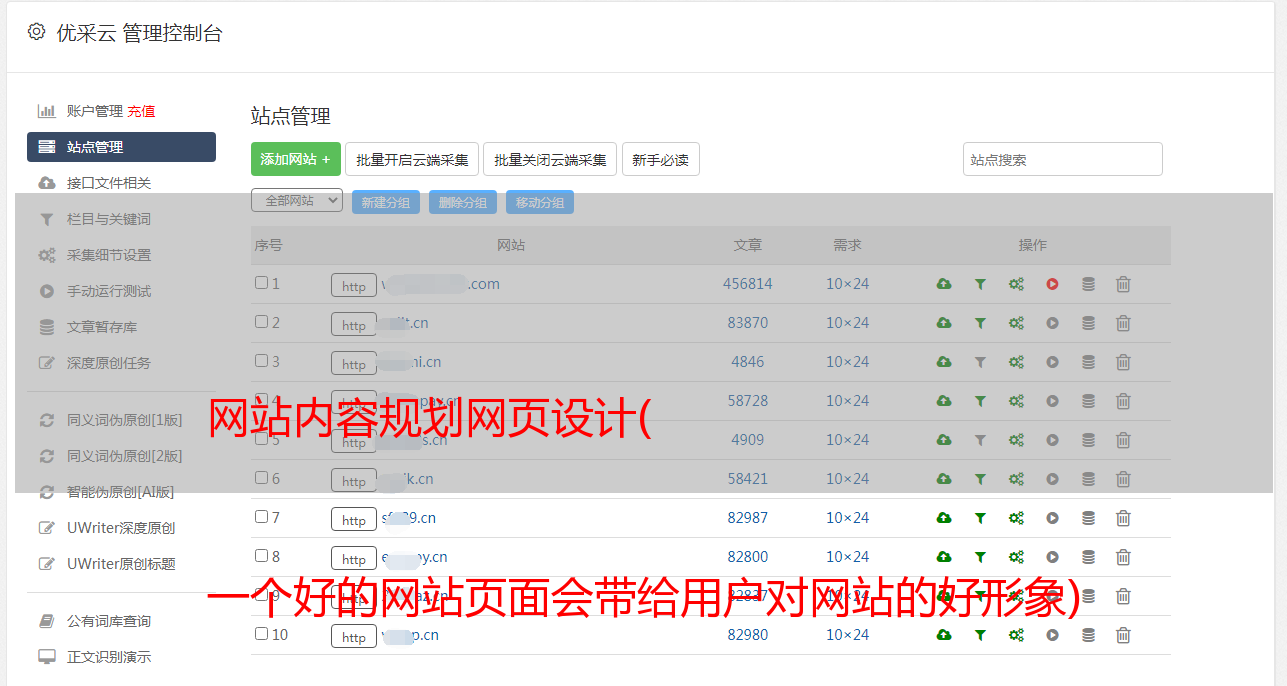1287x686 pixels.
Task: Click the http button in row 7
Action: point(354,520)
